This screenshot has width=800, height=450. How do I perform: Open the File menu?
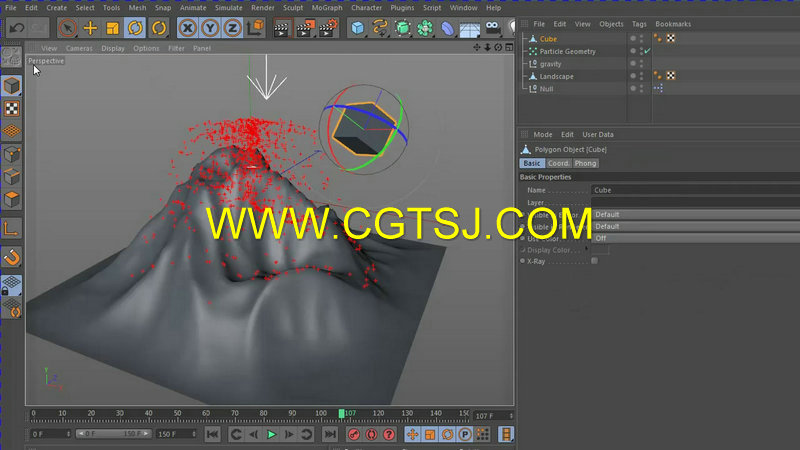(x=10, y=8)
